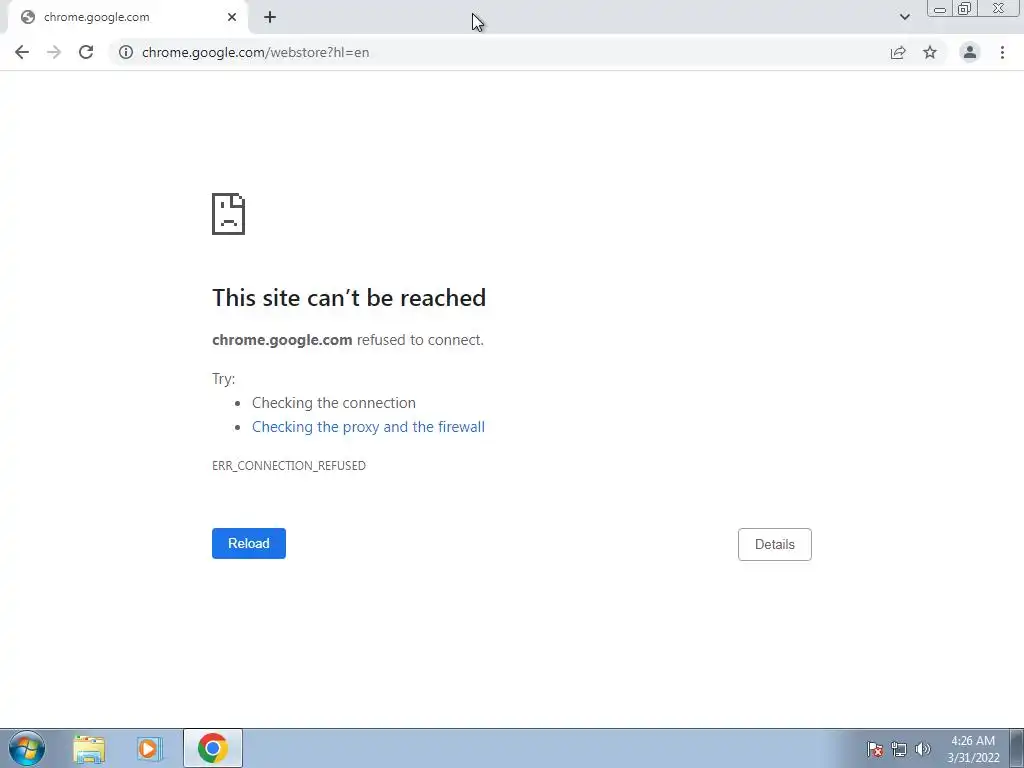Screen dimensions: 1024x768
Task: Click the "Checking the connection" suggestion text
Action: (334, 403)
